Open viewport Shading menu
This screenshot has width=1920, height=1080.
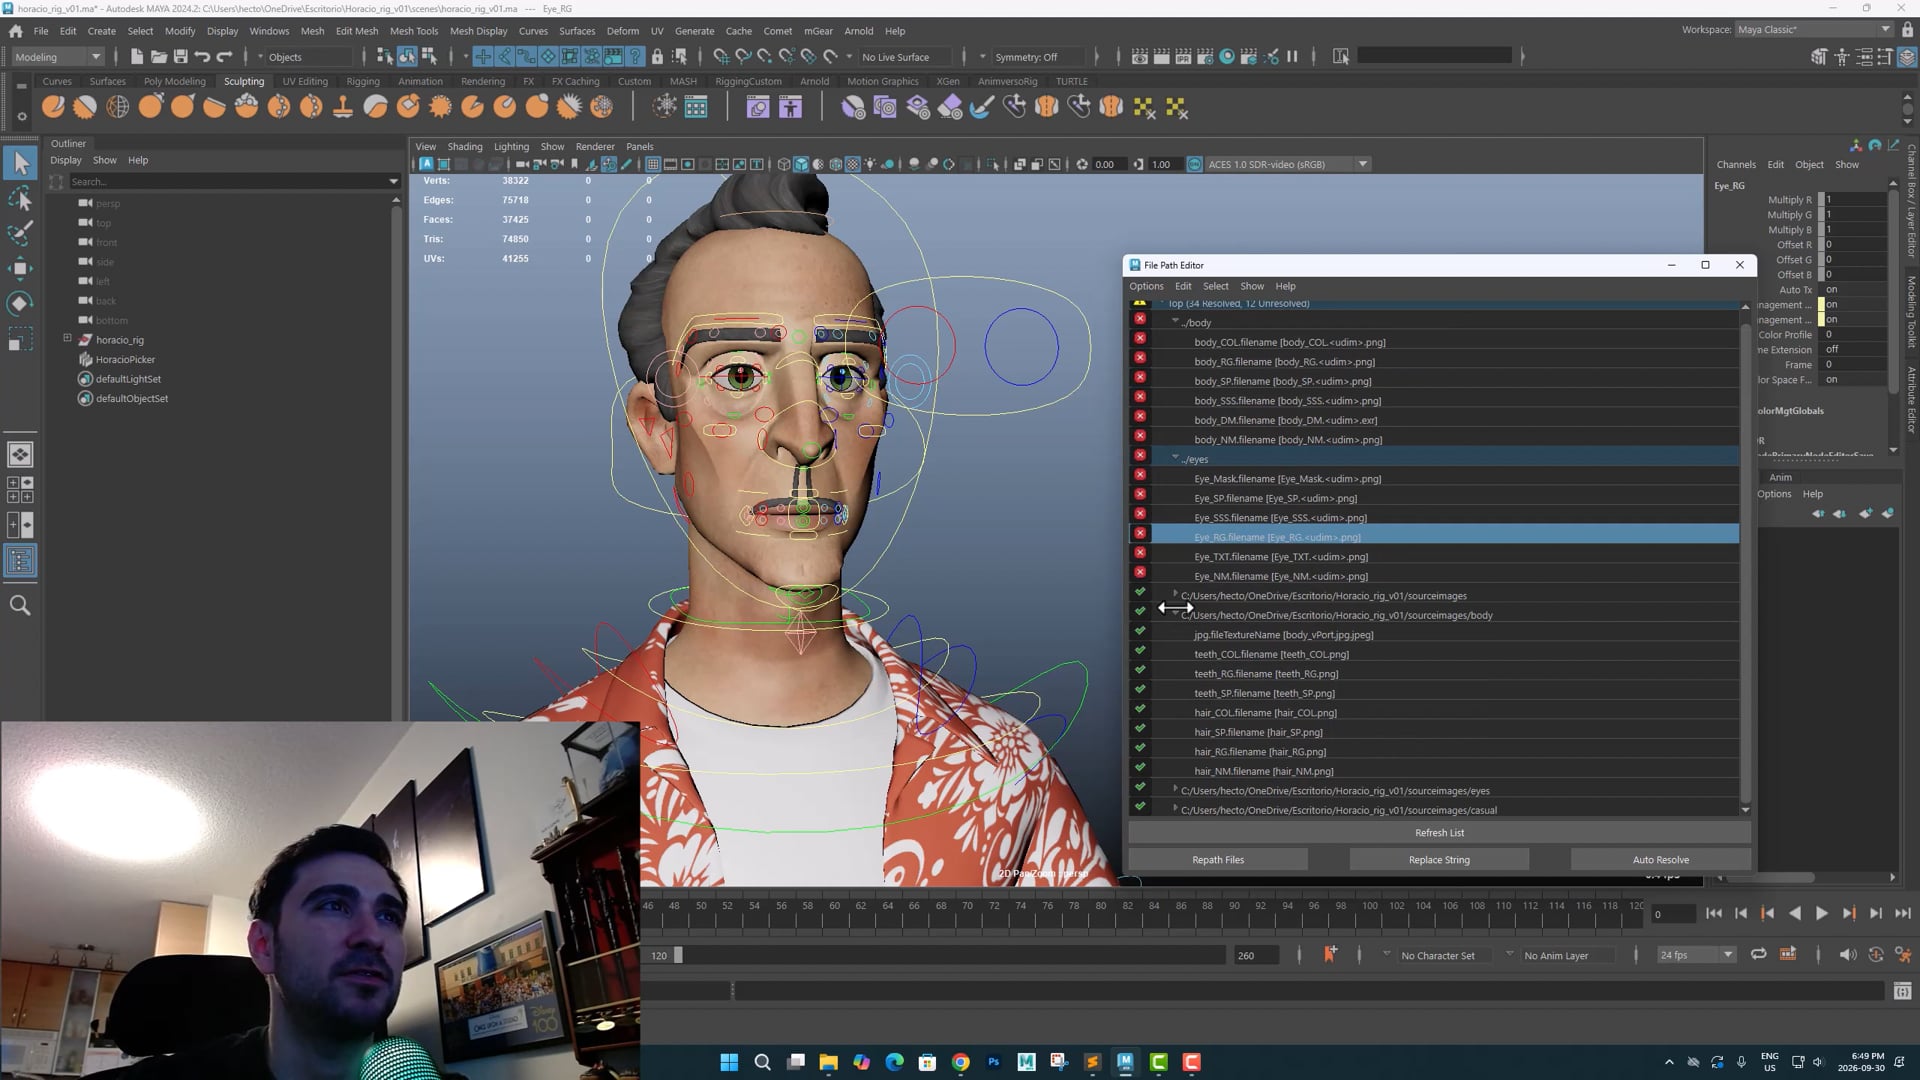464,146
